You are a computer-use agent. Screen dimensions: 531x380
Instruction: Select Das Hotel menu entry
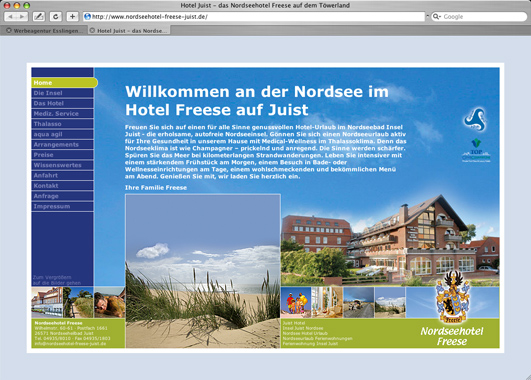click(62, 103)
